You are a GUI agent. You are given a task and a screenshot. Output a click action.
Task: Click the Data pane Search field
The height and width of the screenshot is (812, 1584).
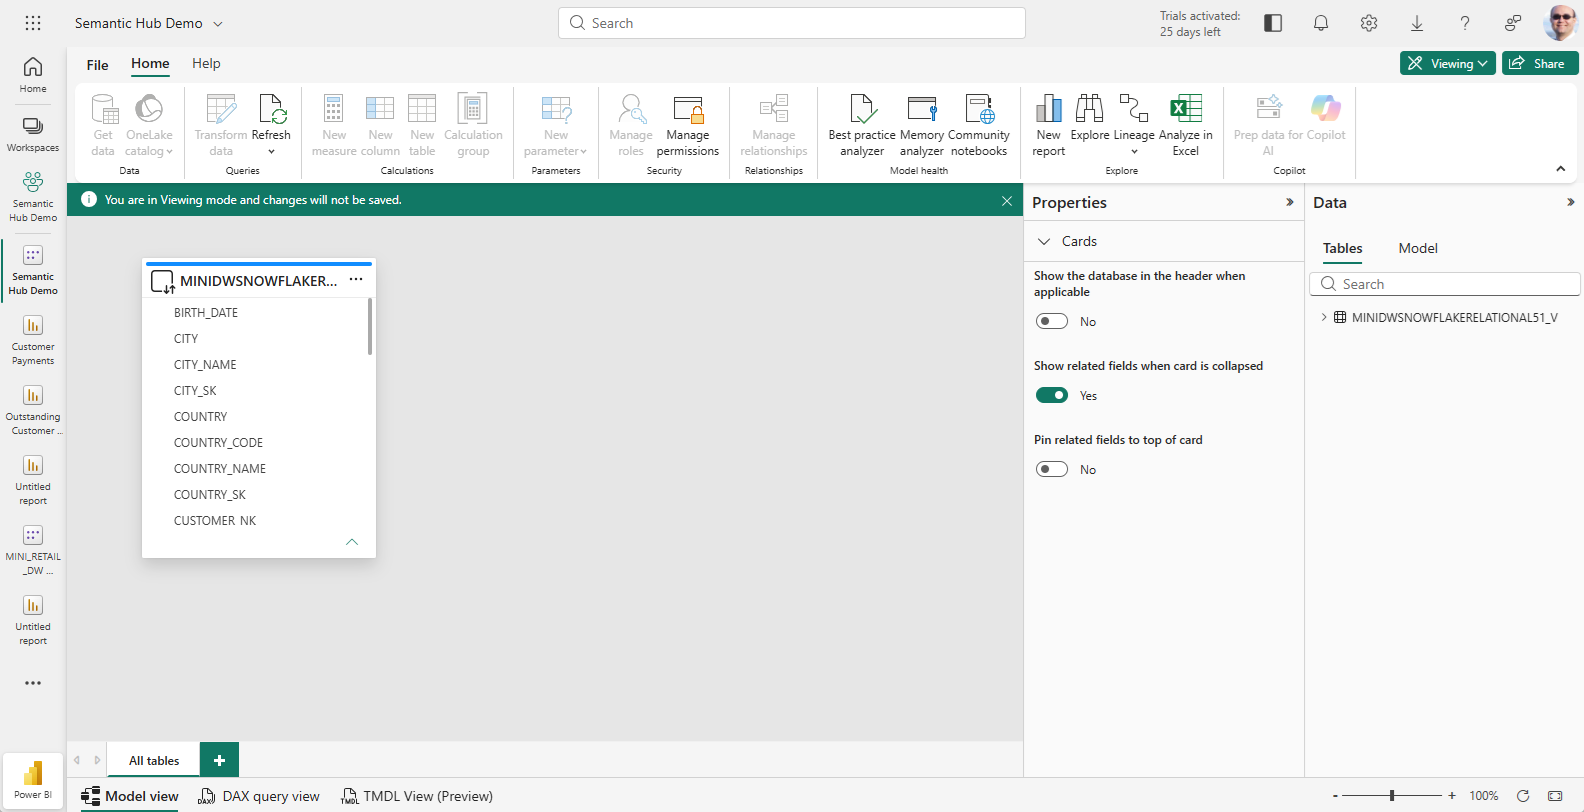coord(1445,284)
